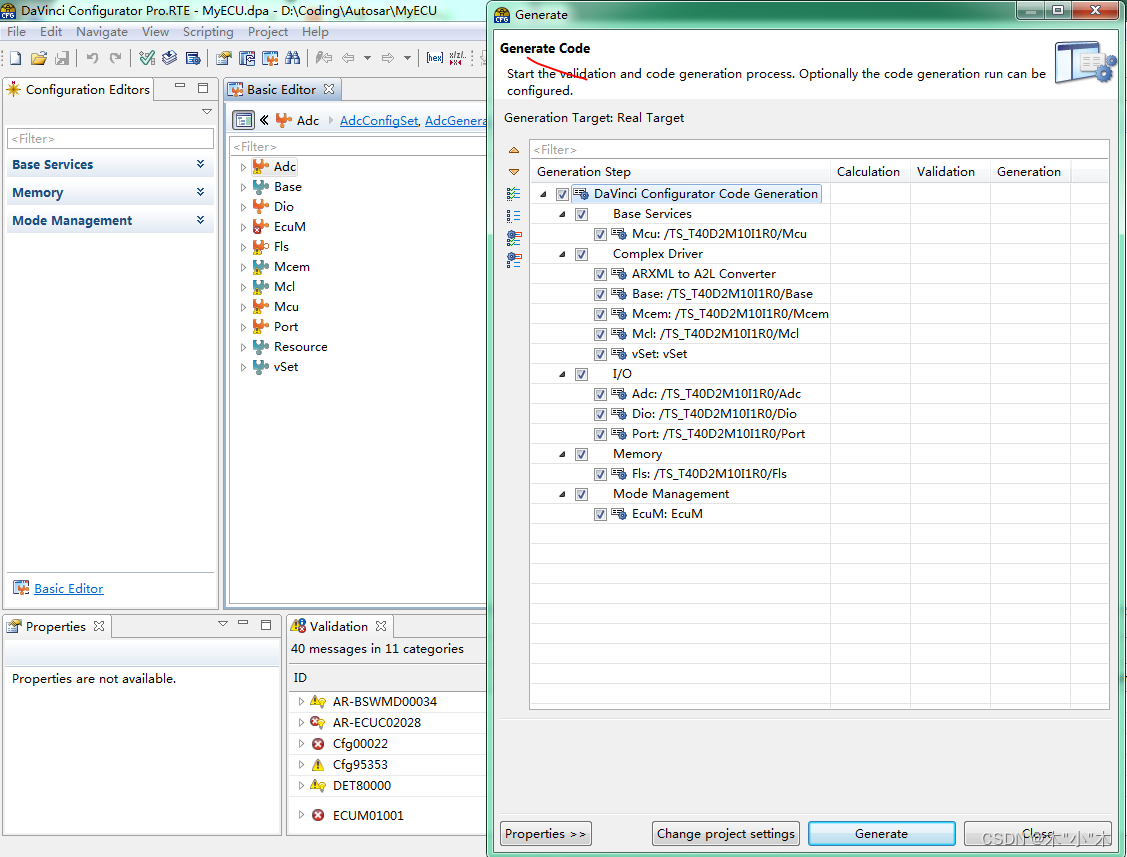1127x857 pixels.
Task: Expand the AR-BSWMD00034 validation entry
Action: 301,702
